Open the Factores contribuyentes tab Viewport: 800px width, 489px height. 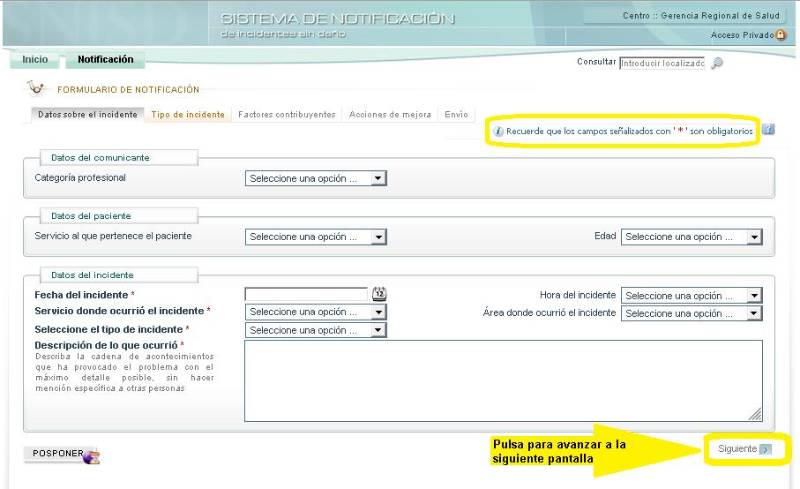point(286,114)
